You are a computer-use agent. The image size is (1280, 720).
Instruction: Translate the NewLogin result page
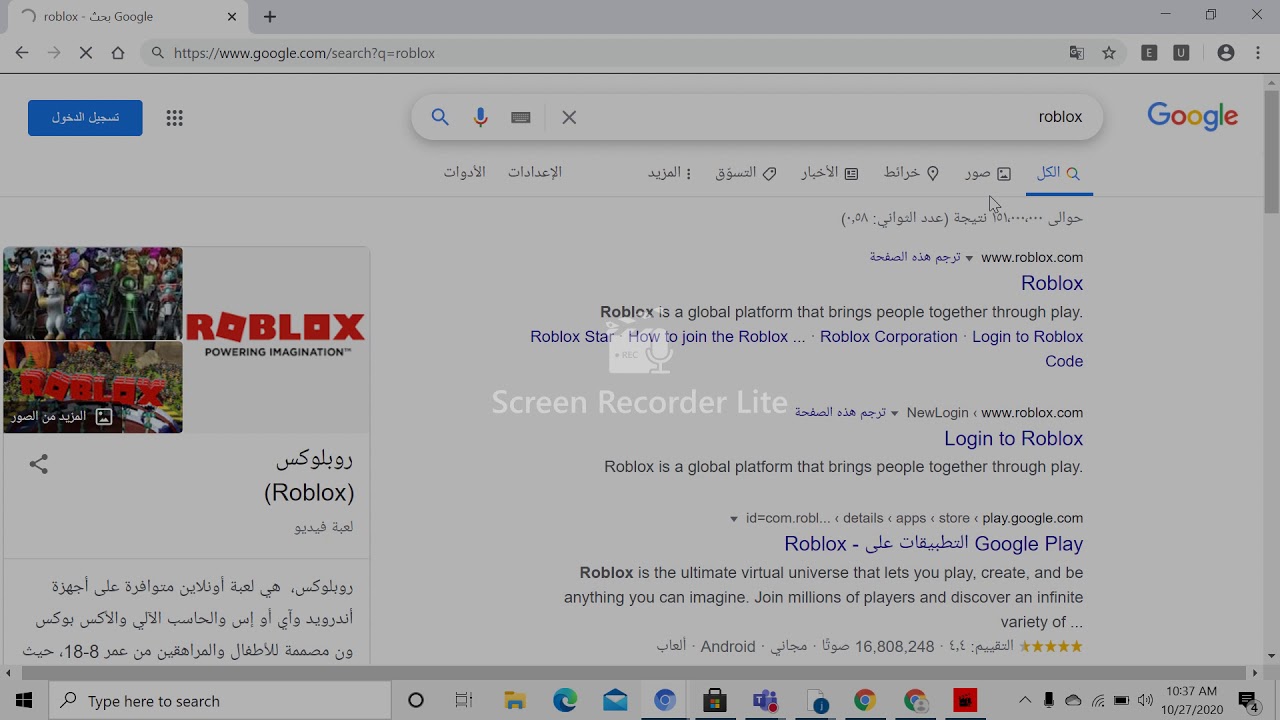840,412
